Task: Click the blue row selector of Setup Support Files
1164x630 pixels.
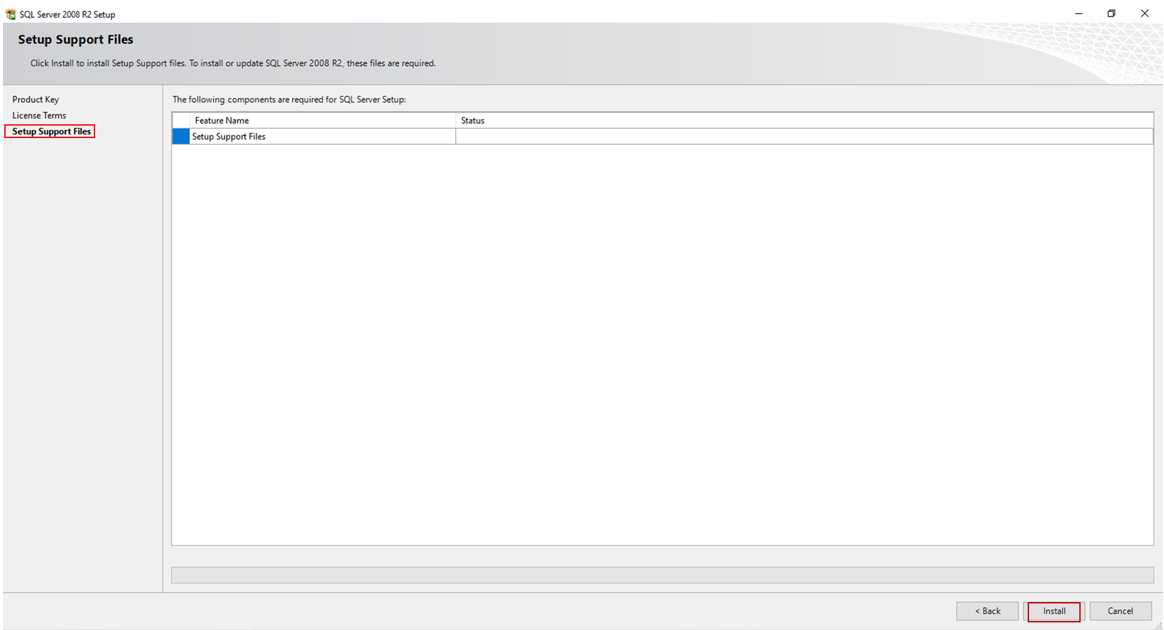Action: point(181,137)
